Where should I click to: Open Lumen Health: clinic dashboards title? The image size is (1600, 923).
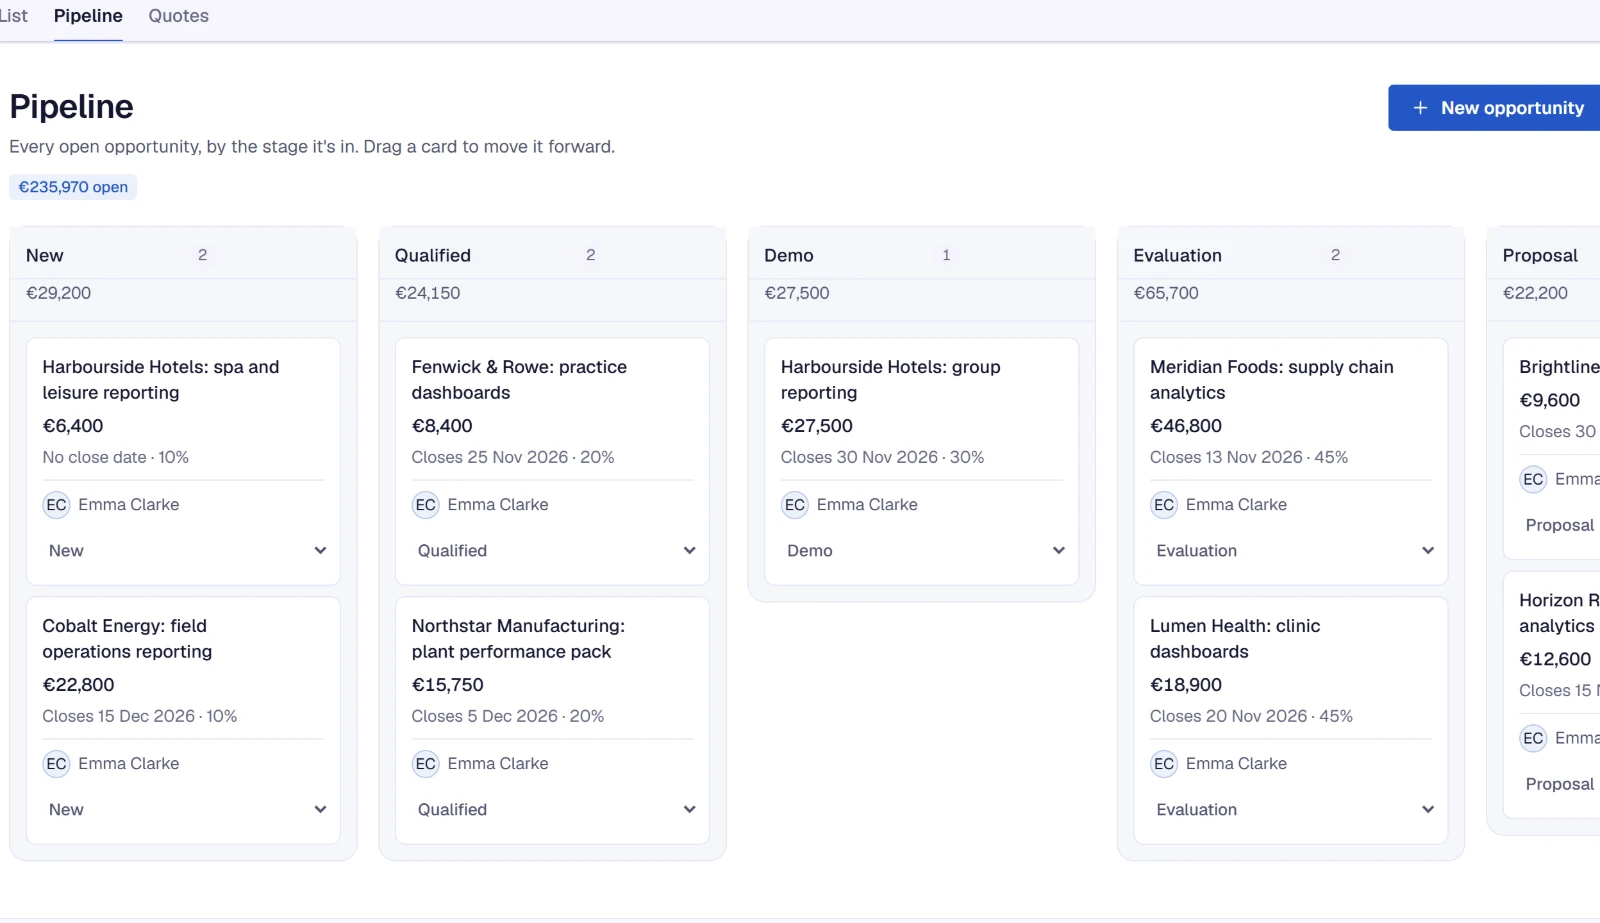[1235, 639]
